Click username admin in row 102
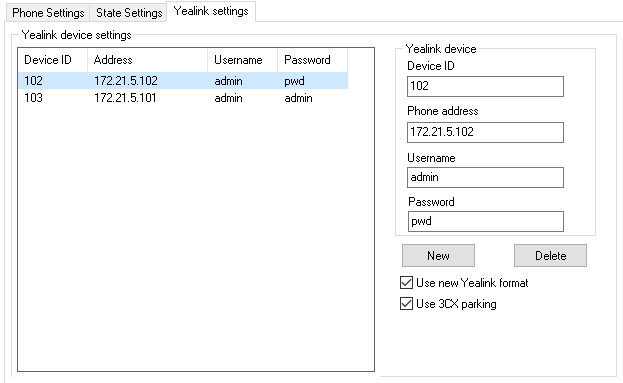Viewport: 623px width, 383px height. [x=228, y=81]
